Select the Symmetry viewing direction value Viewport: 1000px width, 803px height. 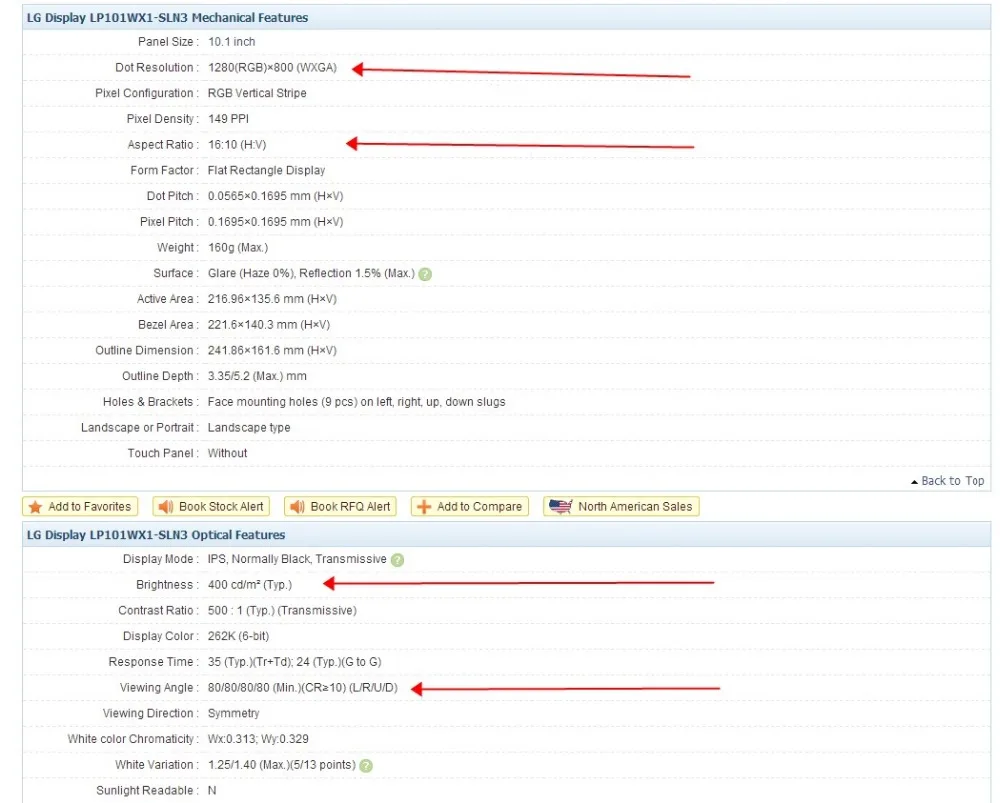233,714
